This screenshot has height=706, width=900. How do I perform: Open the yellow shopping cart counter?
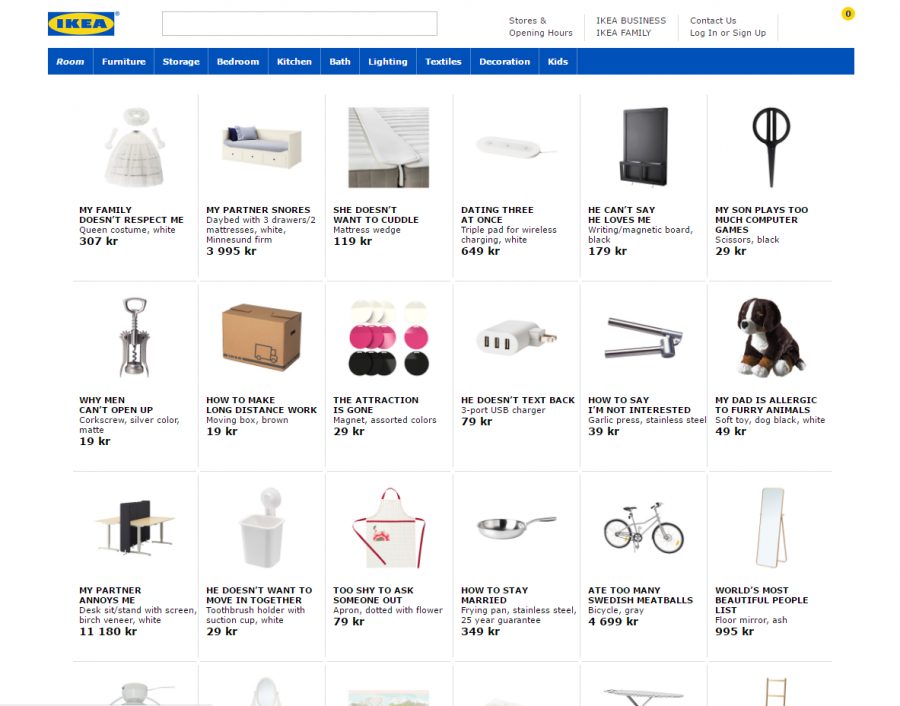[848, 14]
